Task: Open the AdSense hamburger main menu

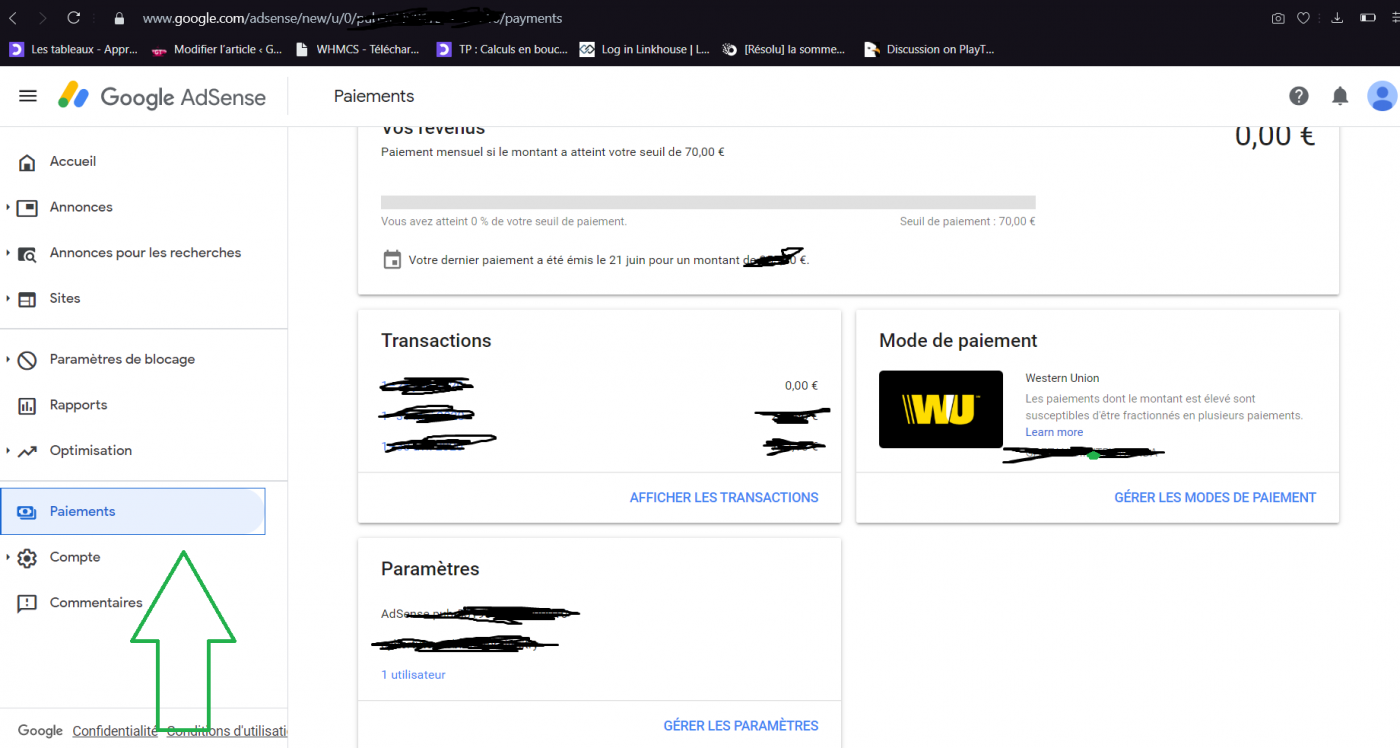Action: tap(28, 96)
